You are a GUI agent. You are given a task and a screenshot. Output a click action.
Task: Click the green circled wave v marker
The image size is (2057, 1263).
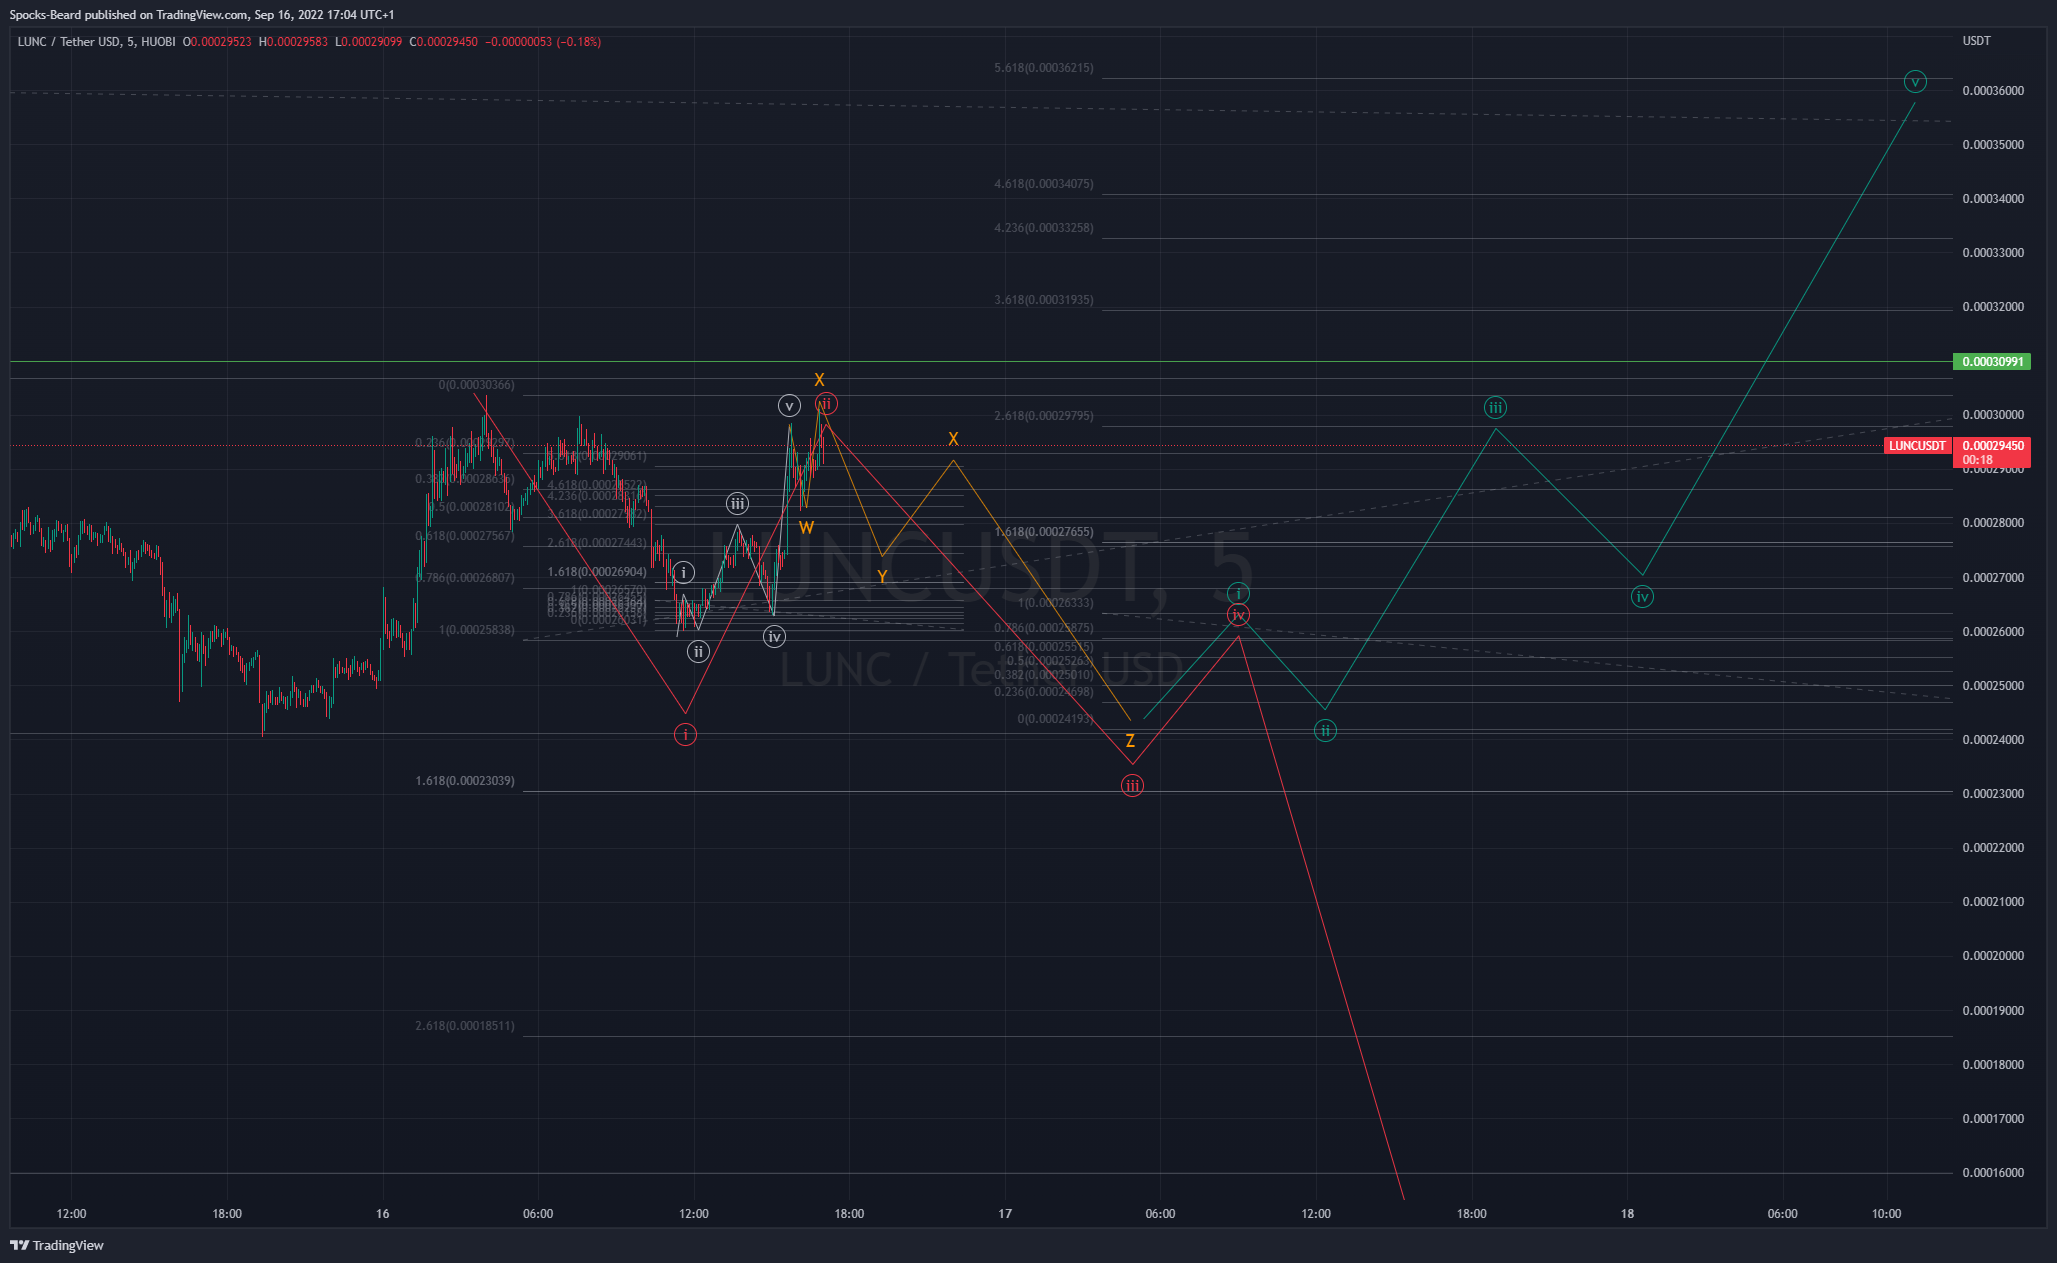tap(1915, 82)
